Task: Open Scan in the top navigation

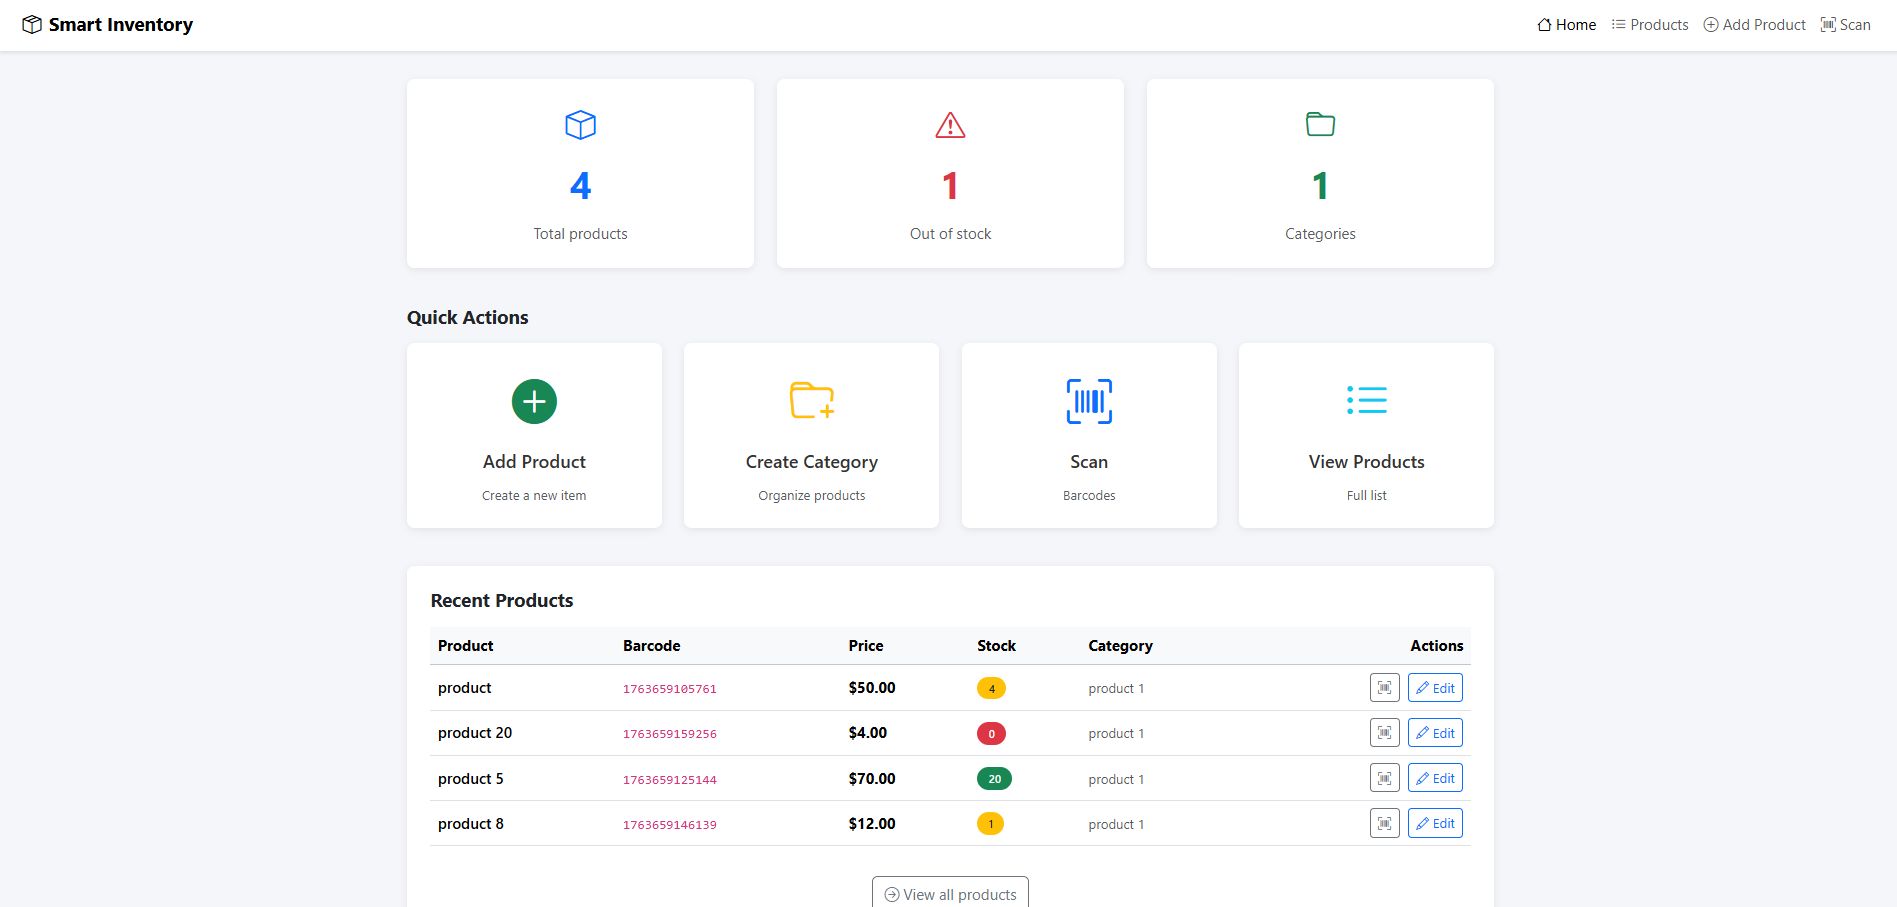Action: click(1845, 25)
